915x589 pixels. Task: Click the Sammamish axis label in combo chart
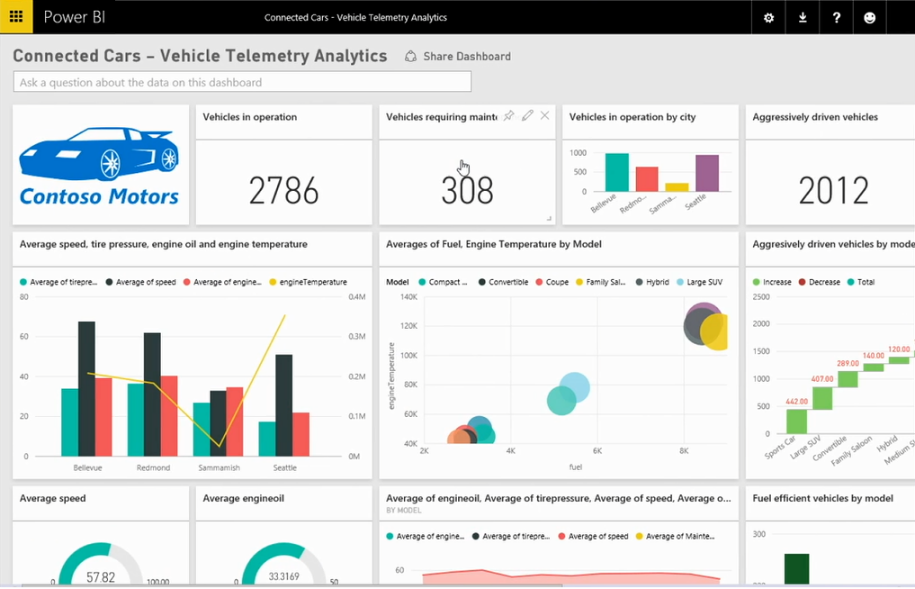(x=219, y=468)
